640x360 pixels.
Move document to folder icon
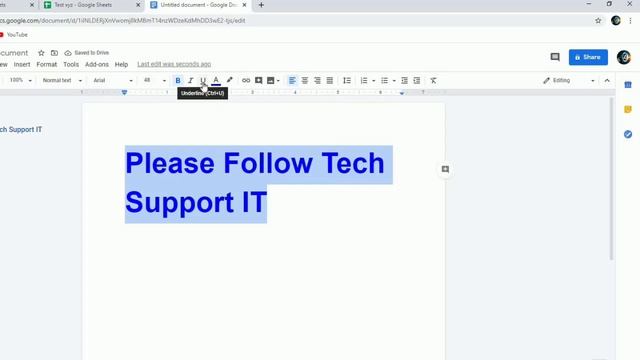tap(54, 53)
